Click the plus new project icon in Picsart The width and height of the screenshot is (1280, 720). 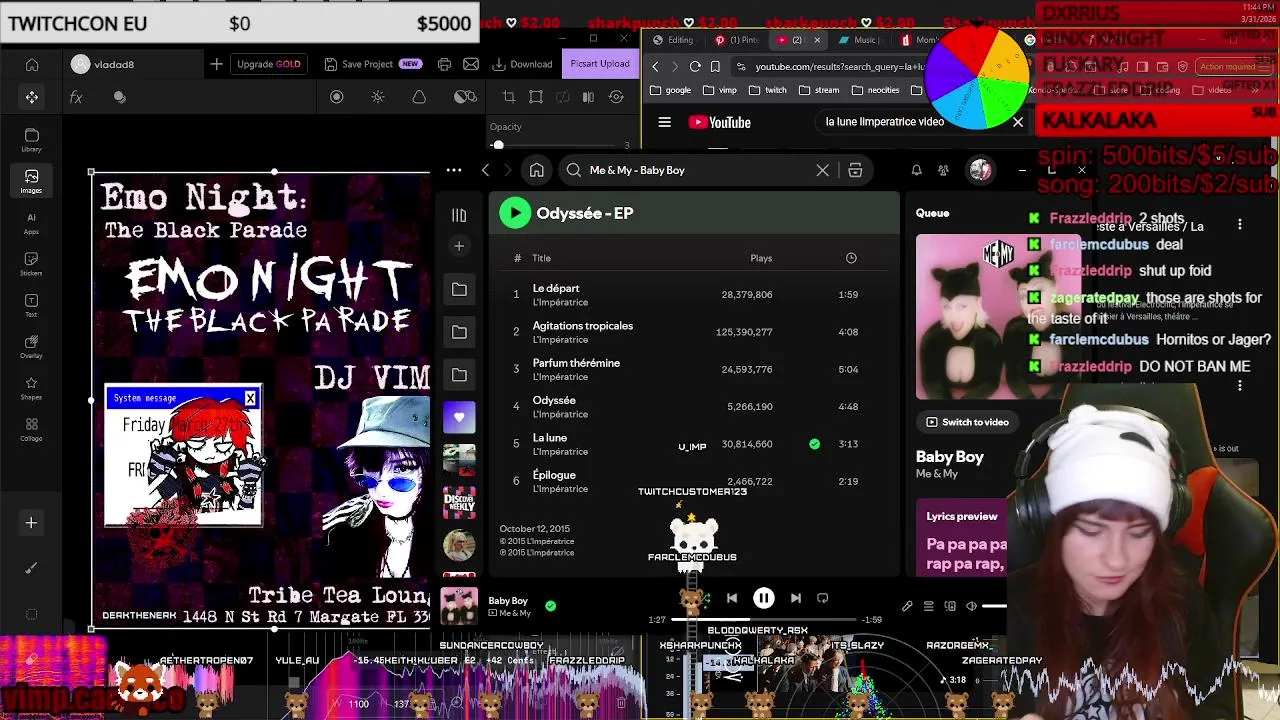click(216, 64)
